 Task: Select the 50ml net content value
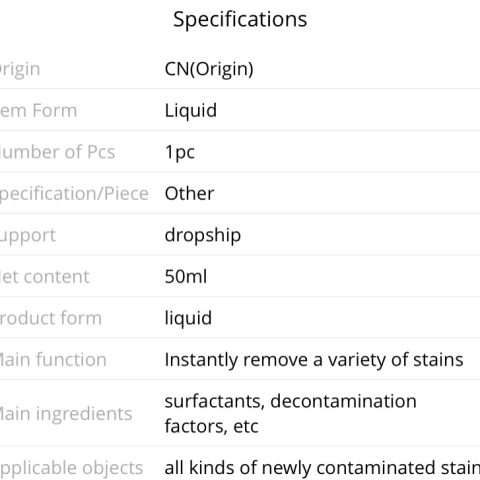(x=186, y=277)
